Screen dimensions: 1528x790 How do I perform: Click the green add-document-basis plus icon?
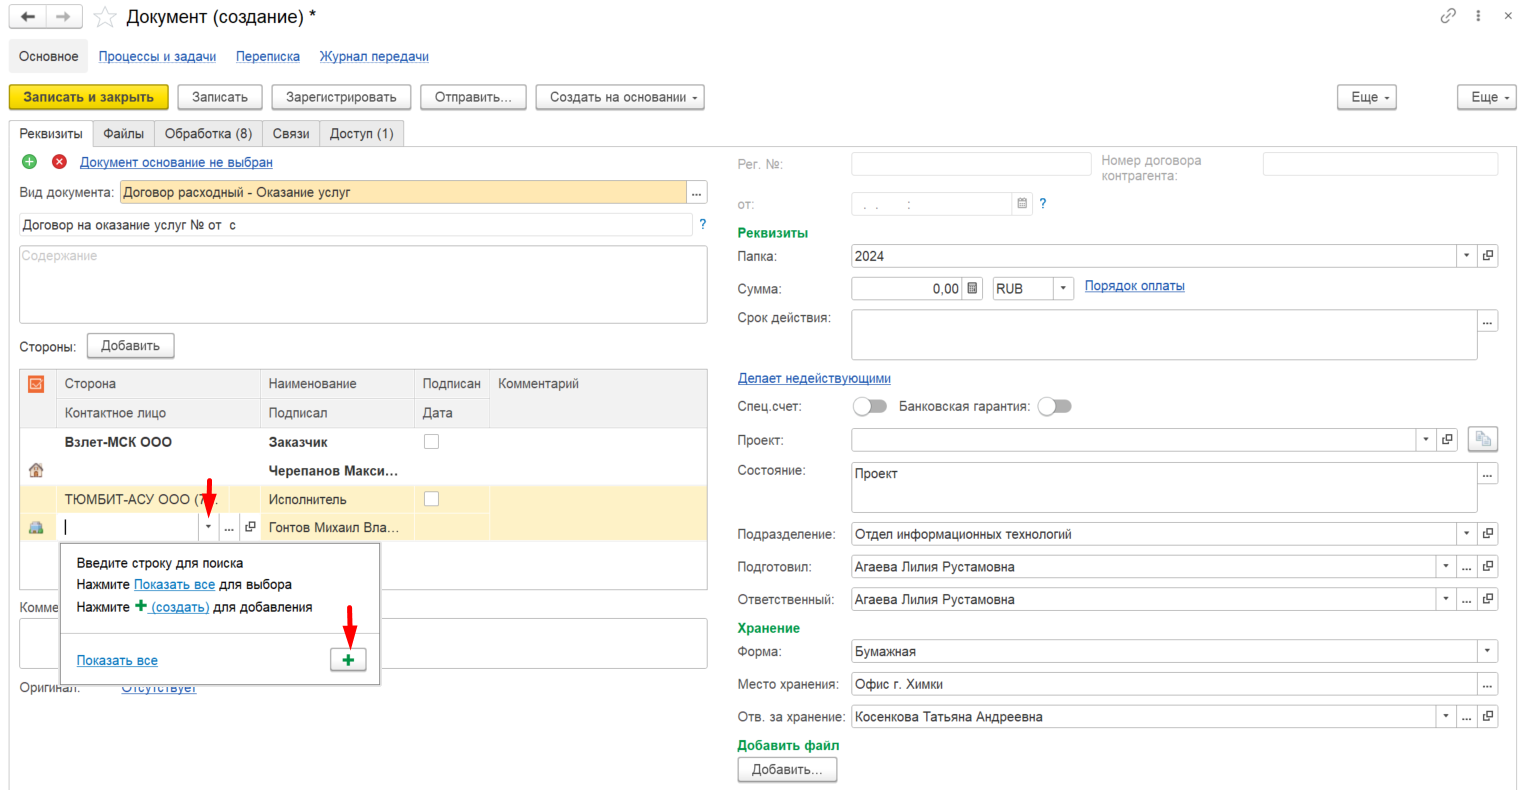[29, 162]
